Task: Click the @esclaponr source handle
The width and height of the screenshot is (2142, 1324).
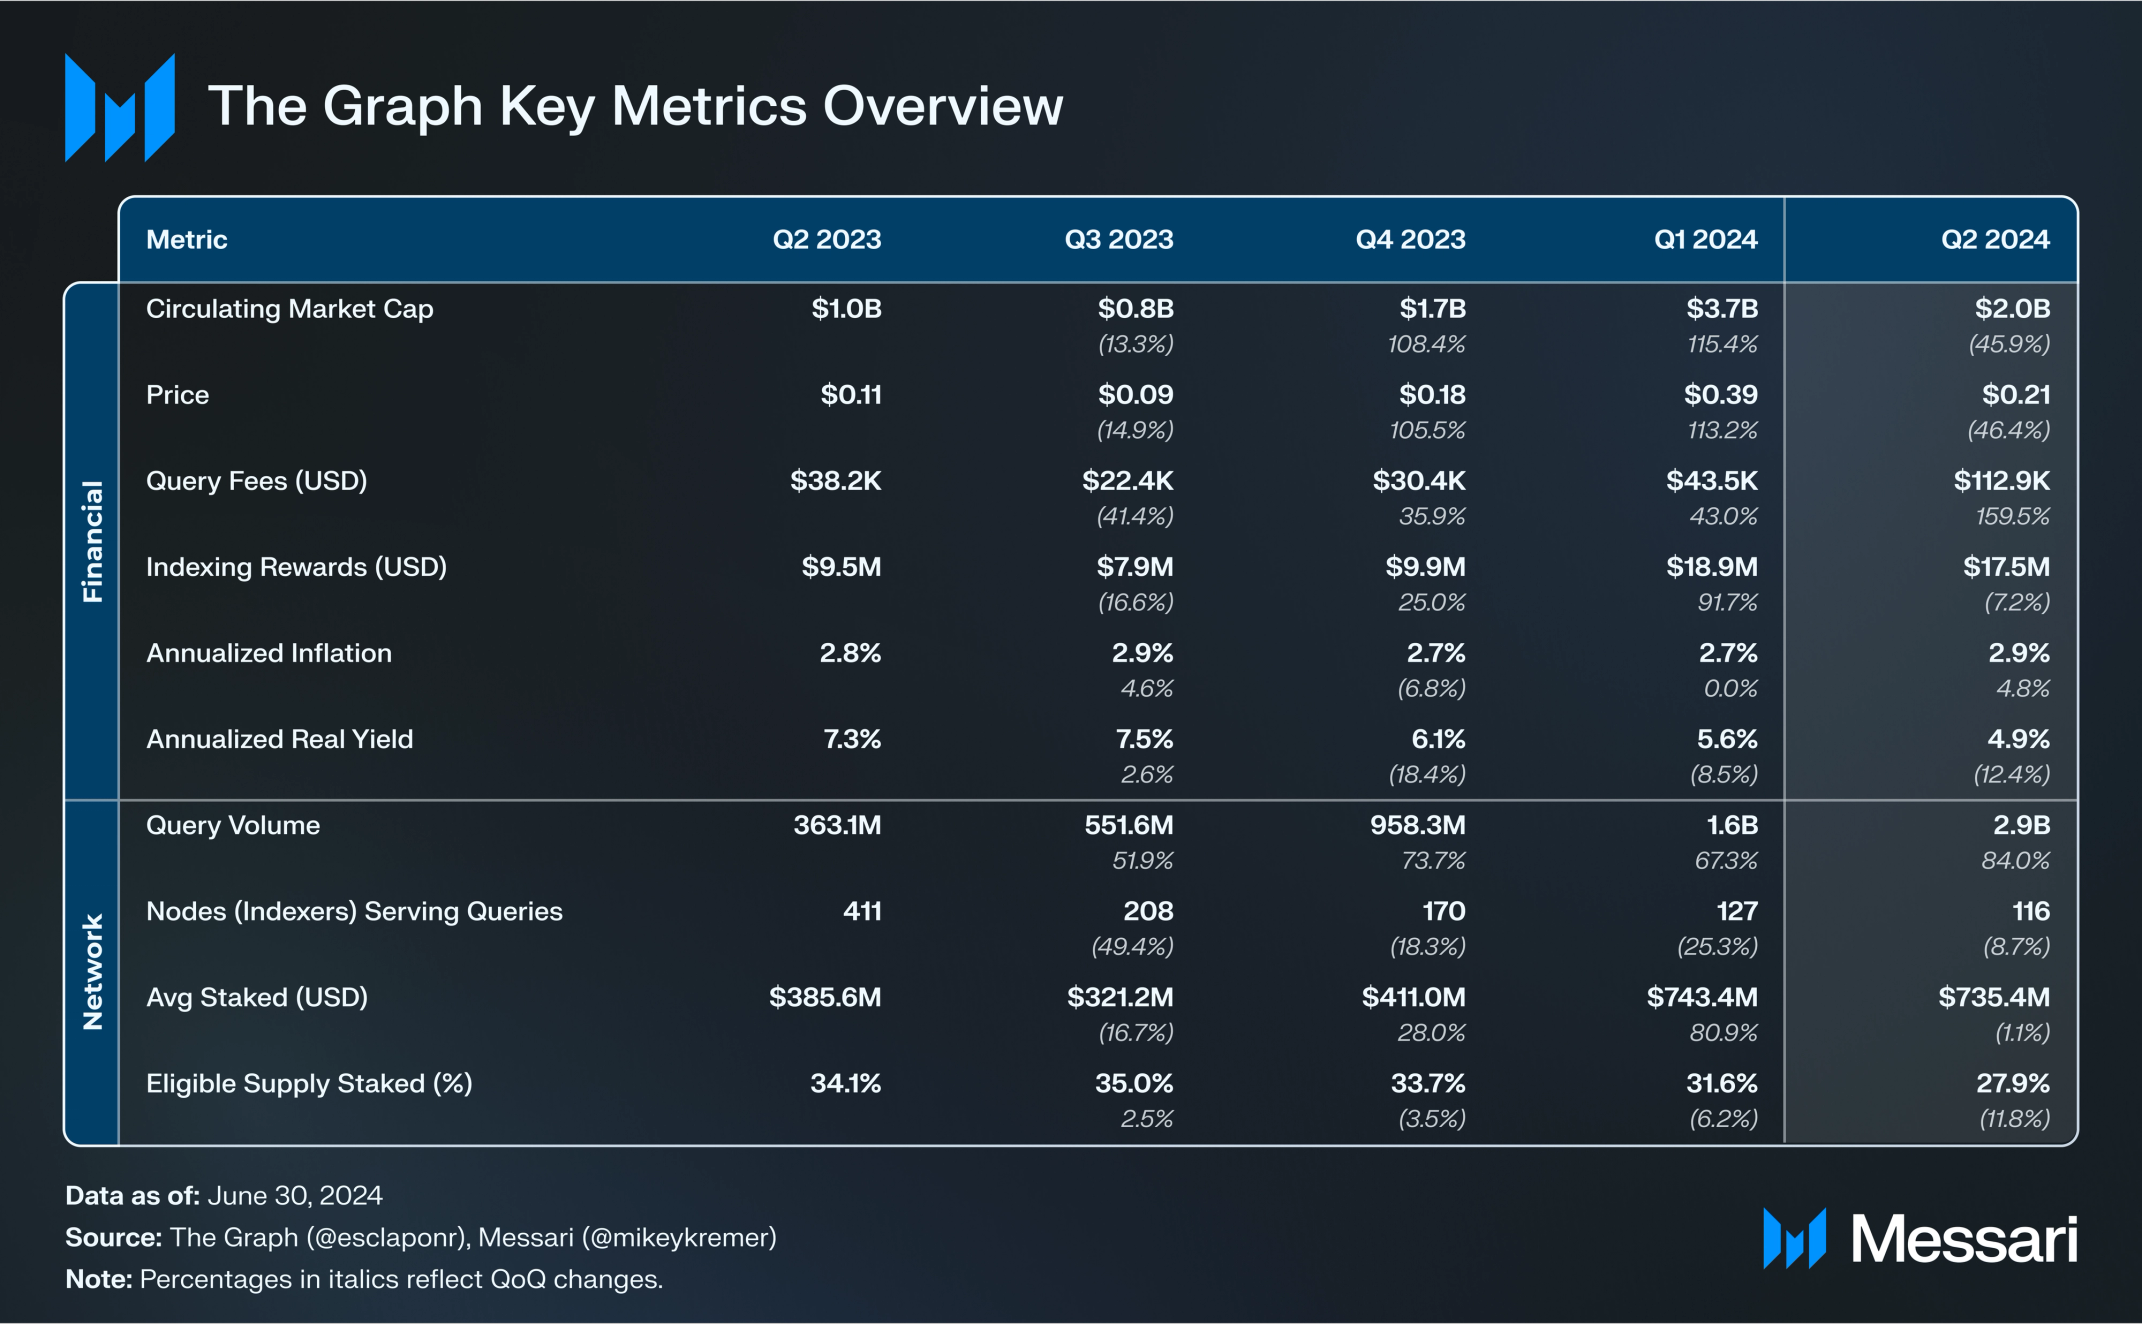Action: pyautogui.click(x=386, y=1238)
